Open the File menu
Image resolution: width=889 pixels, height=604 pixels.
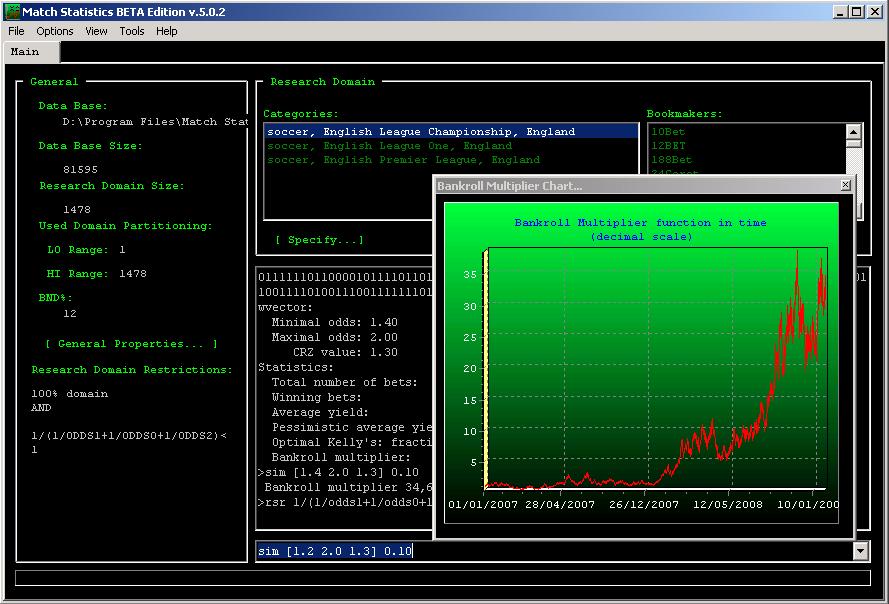tap(16, 31)
